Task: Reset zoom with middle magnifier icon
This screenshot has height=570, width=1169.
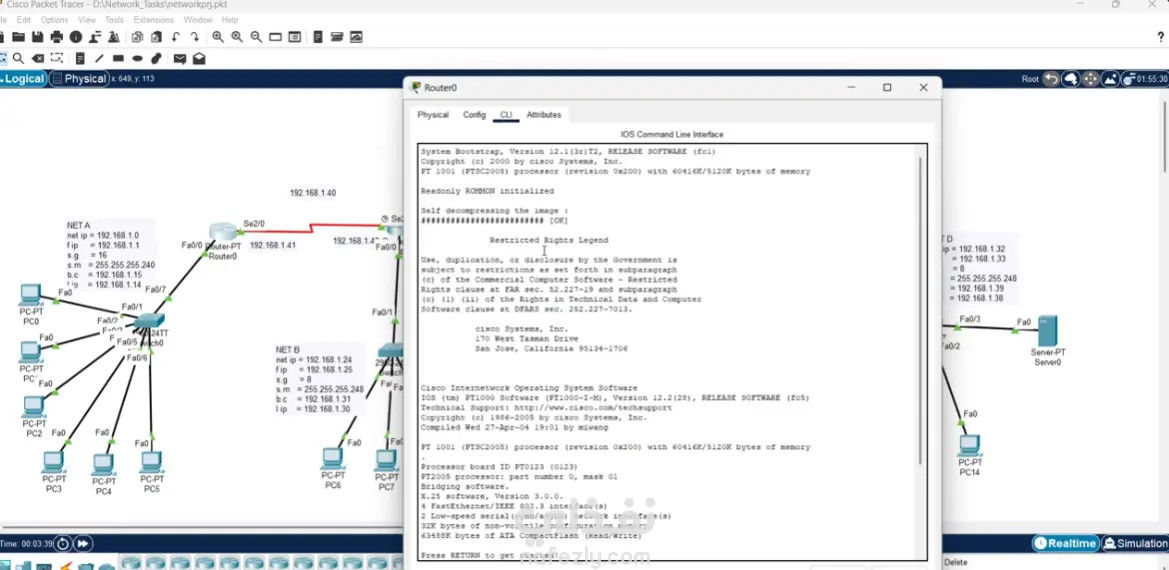Action: click(x=237, y=37)
